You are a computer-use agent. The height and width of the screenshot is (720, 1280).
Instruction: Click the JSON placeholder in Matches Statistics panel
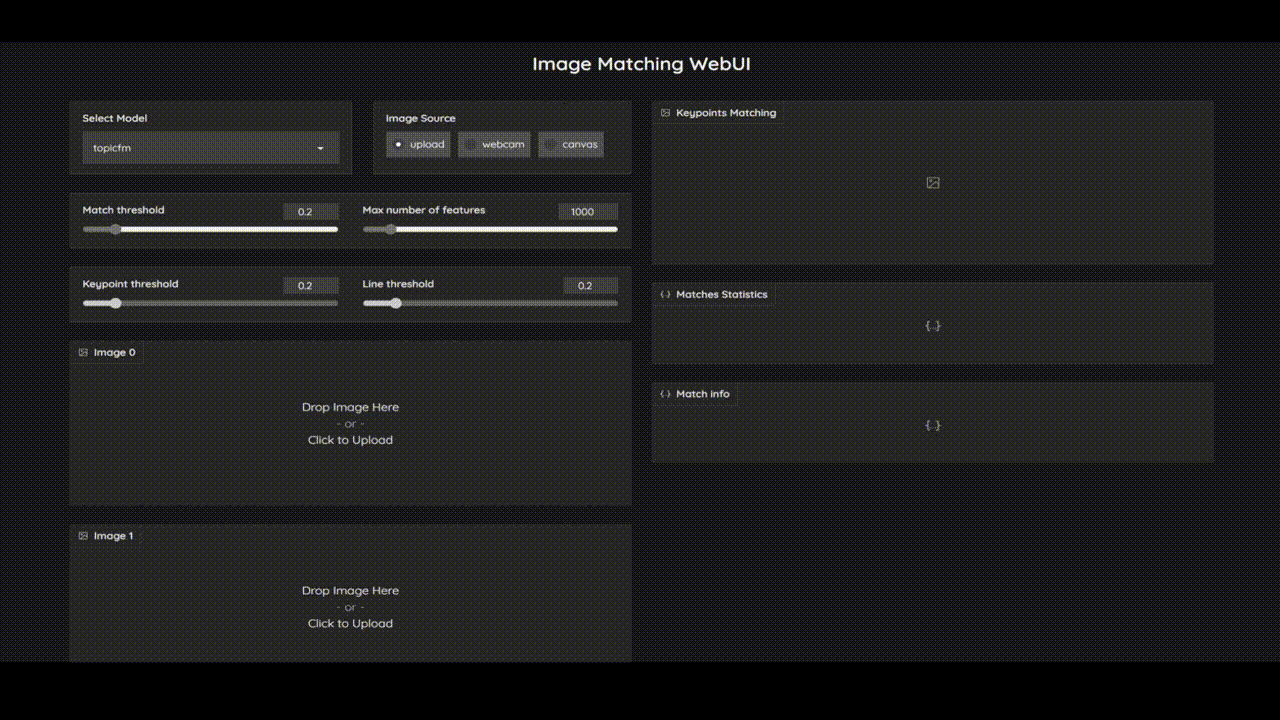point(932,326)
